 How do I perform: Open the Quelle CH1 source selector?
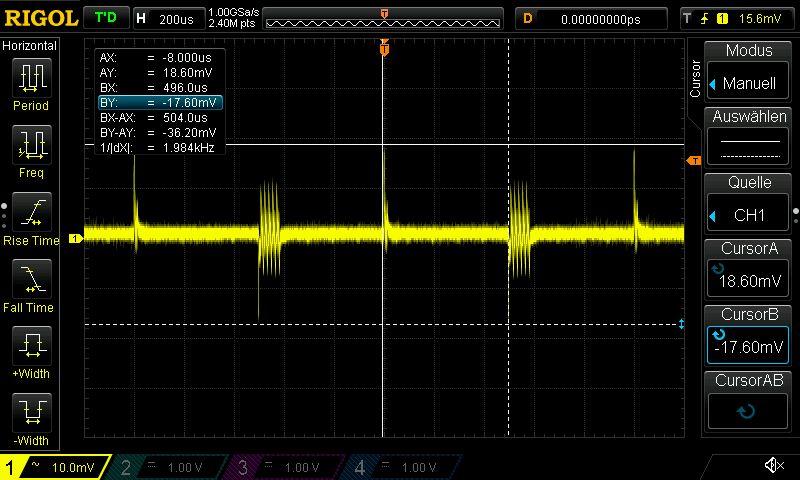point(749,204)
